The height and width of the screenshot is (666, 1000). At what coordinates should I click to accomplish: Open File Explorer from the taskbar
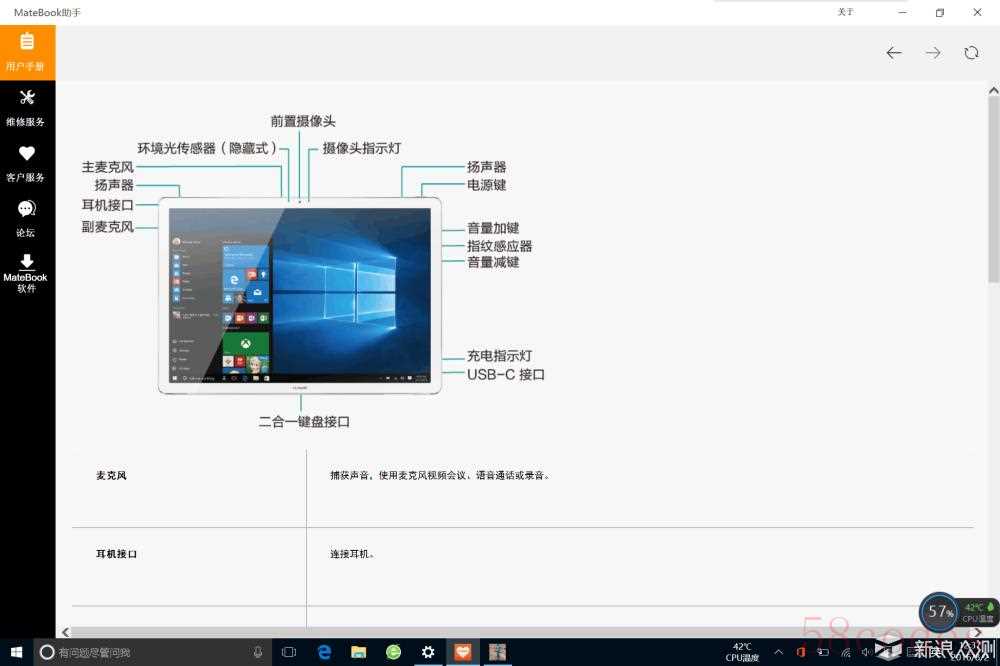point(359,652)
